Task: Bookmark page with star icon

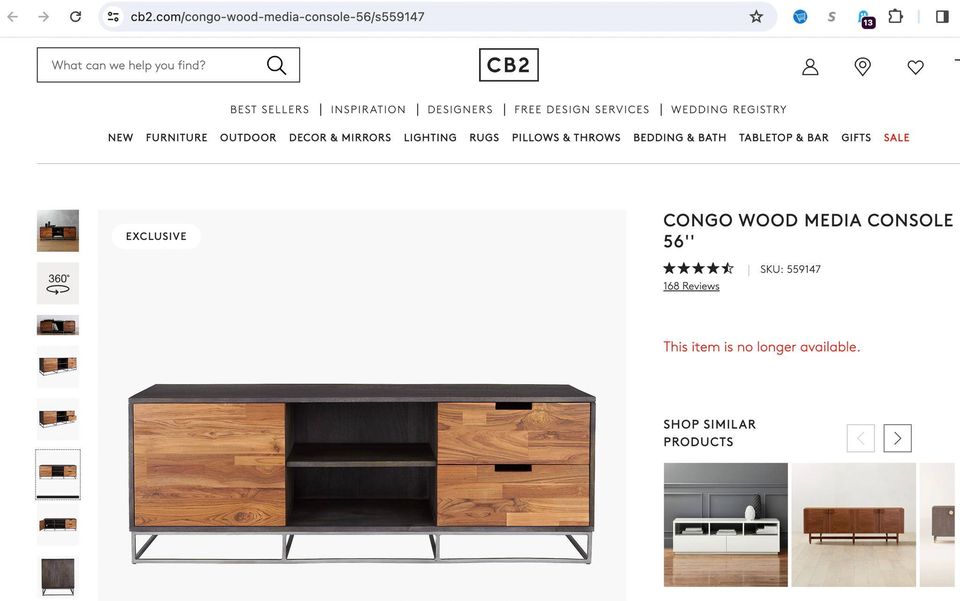Action: point(756,17)
